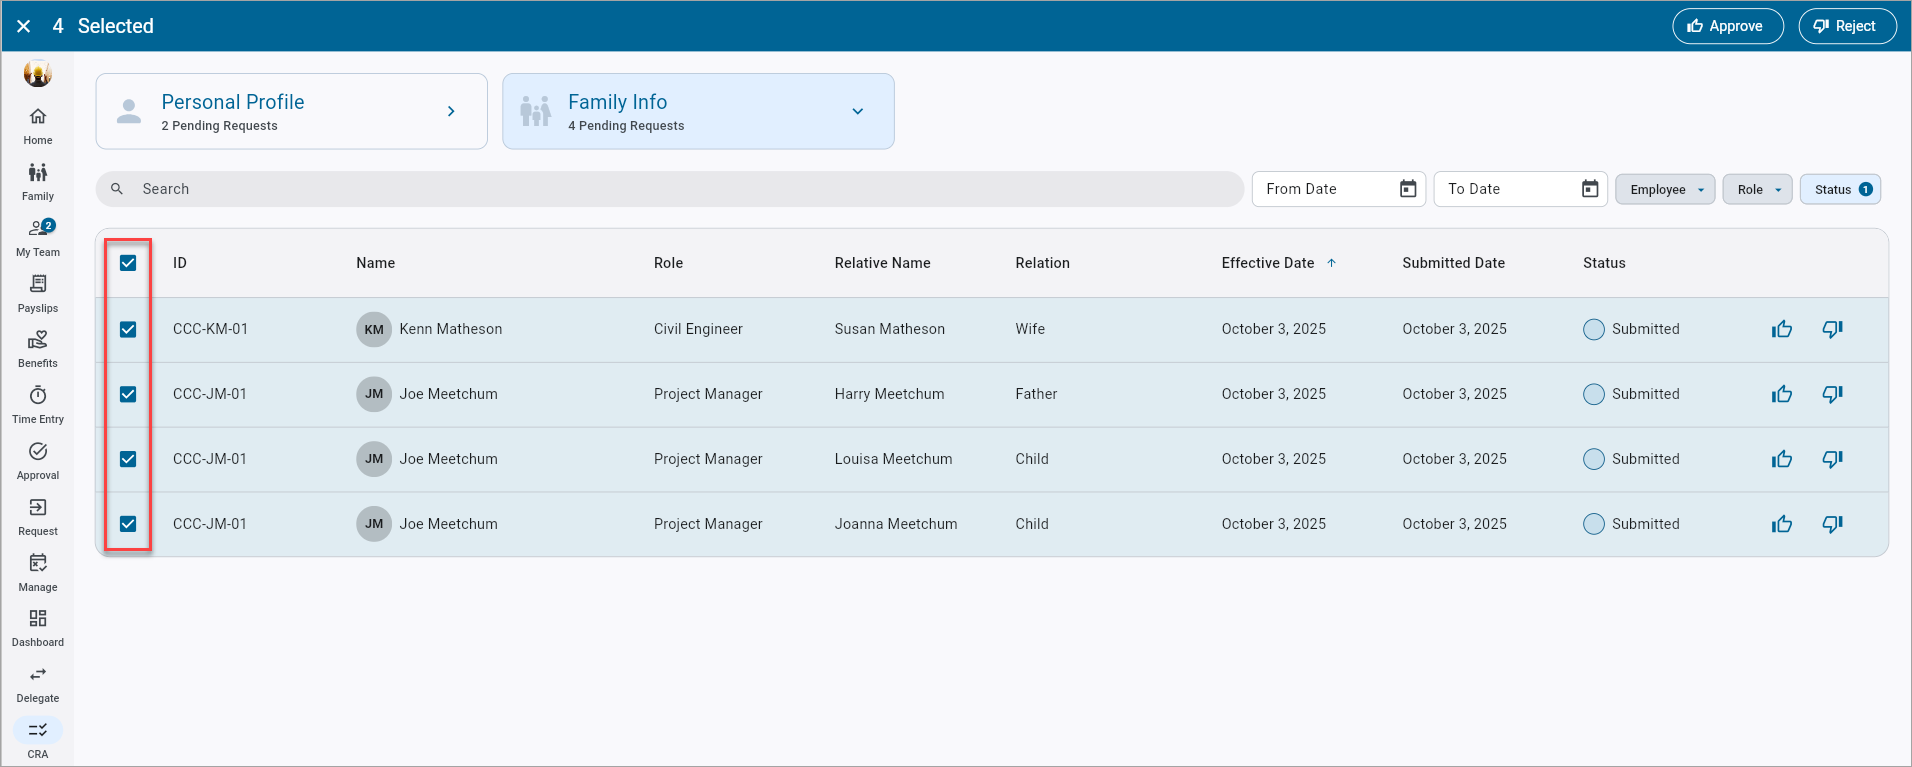This screenshot has width=1912, height=767.
Task: Click thumbs-down icon for Harry Meetchum row
Action: [x=1832, y=394]
